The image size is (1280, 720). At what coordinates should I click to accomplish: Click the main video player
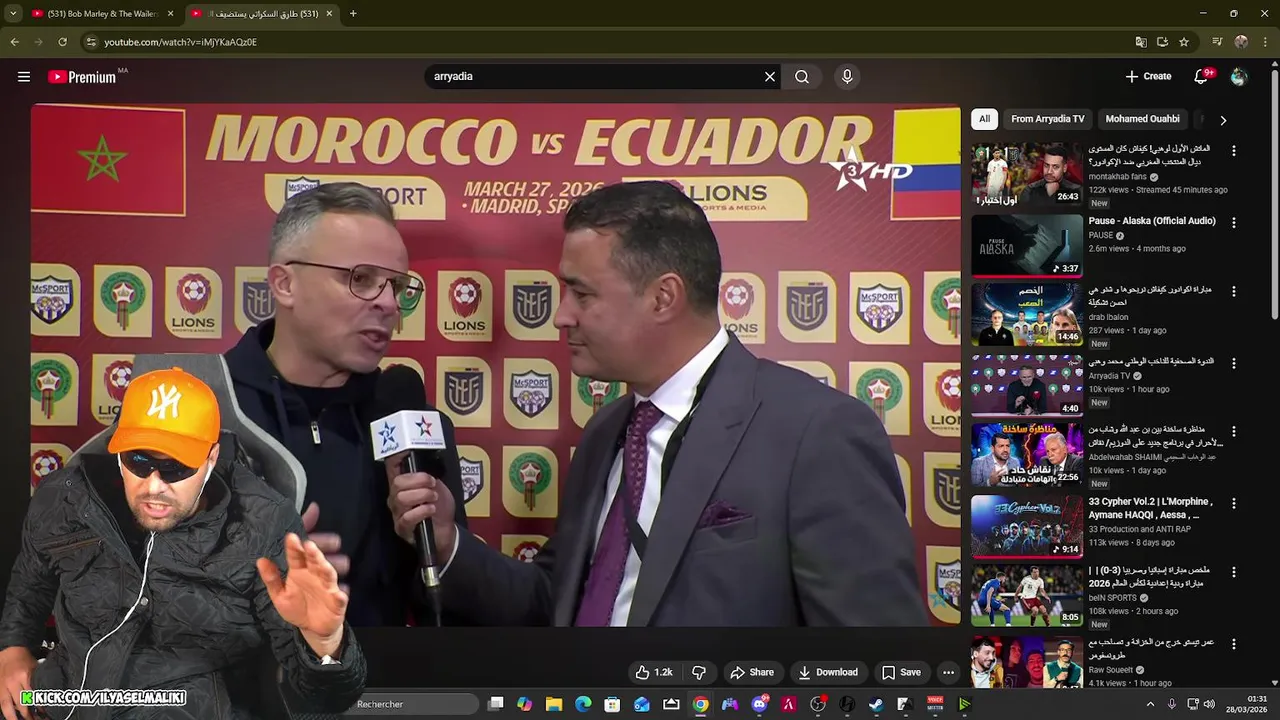point(495,365)
